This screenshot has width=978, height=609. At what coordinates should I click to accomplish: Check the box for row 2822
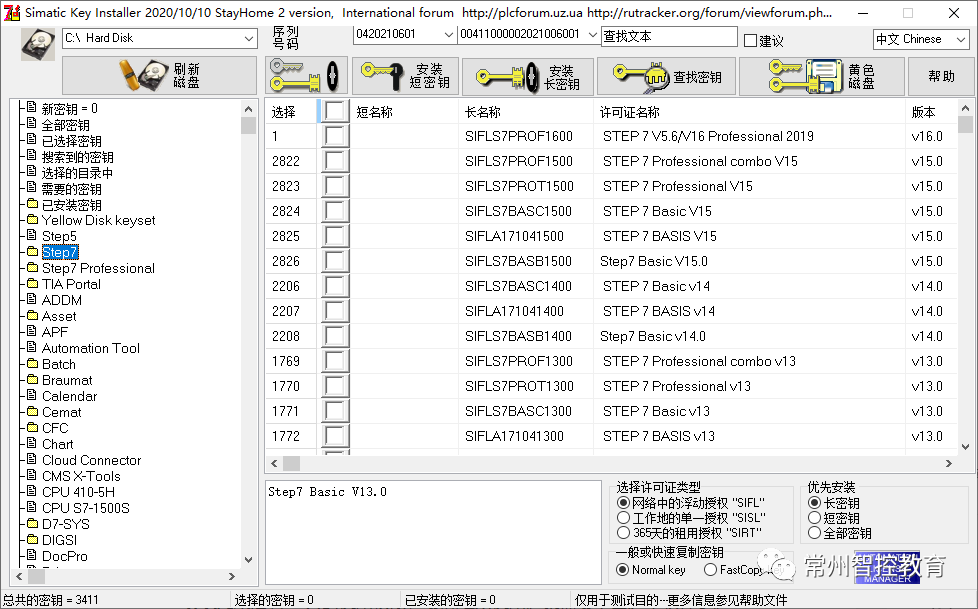[335, 161]
